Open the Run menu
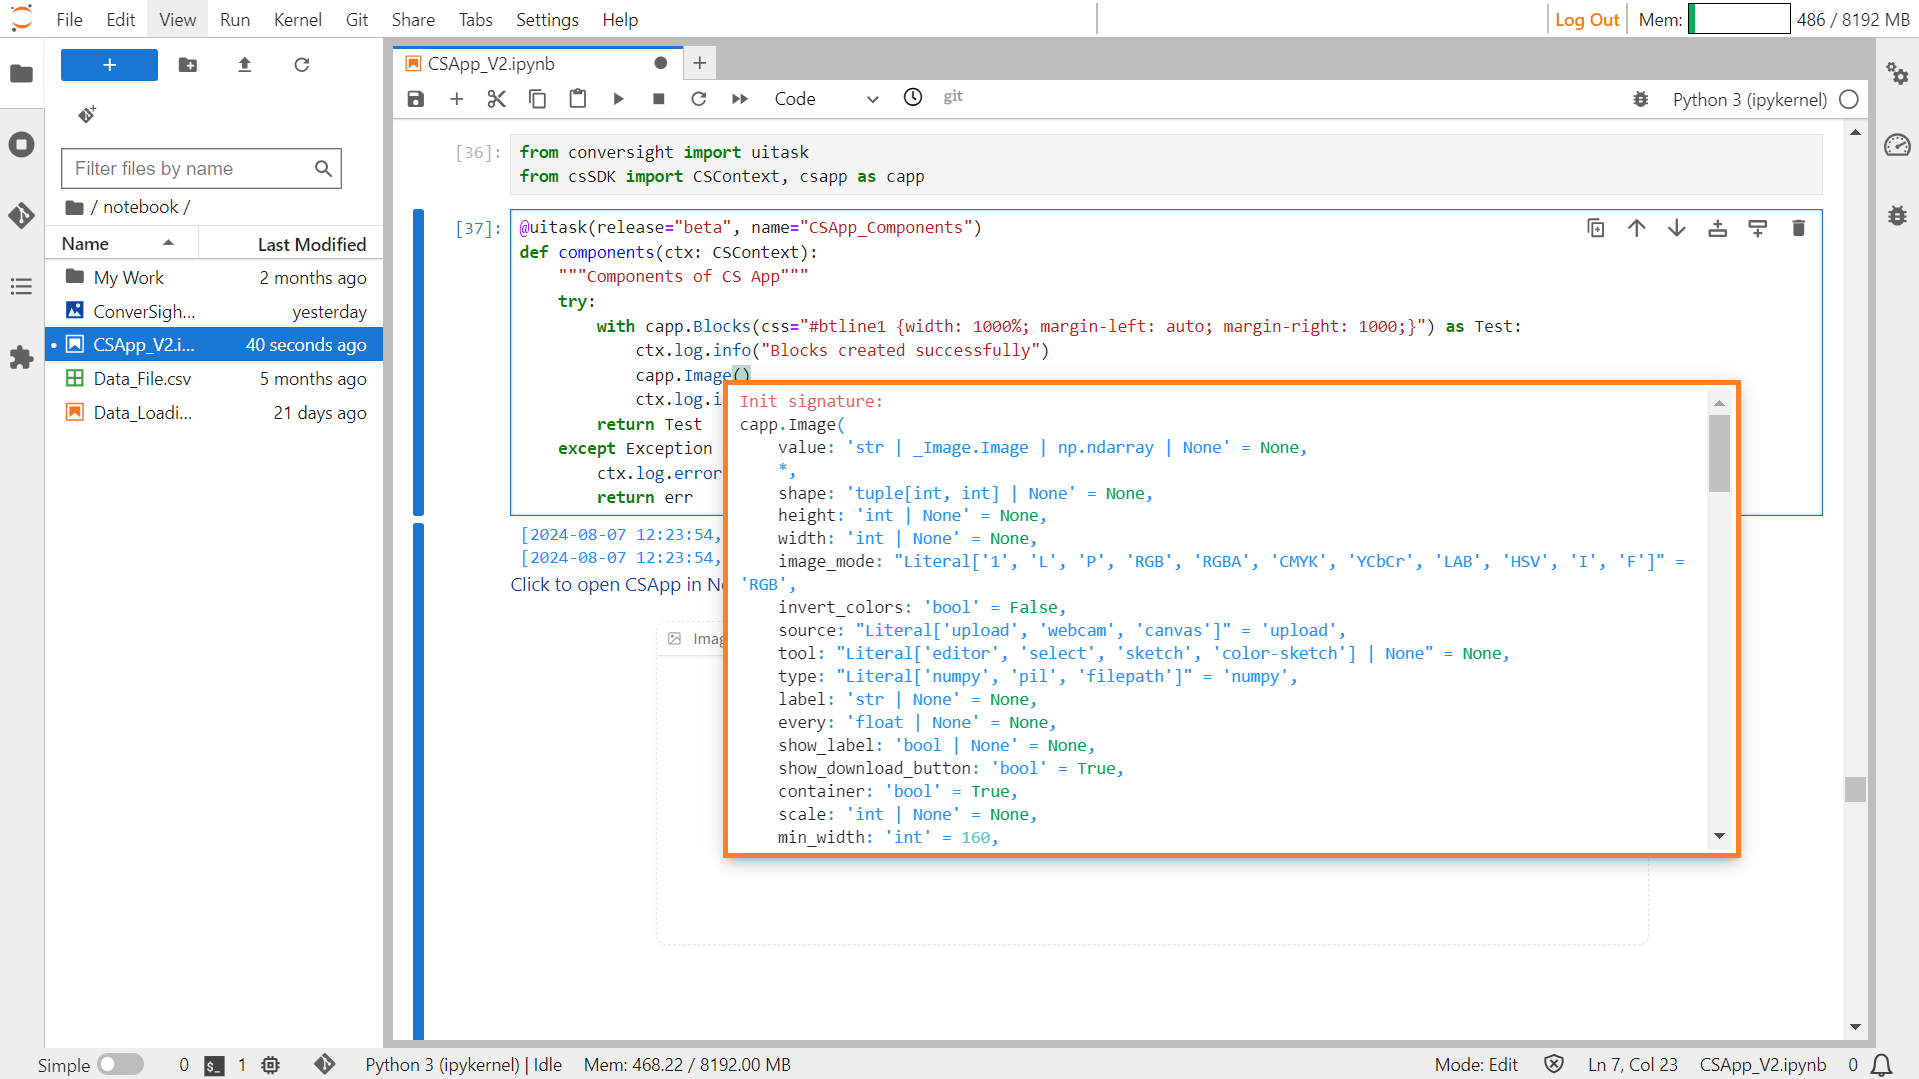The width and height of the screenshot is (1919, 1079). pyautogui.click(x=235, y=20)
